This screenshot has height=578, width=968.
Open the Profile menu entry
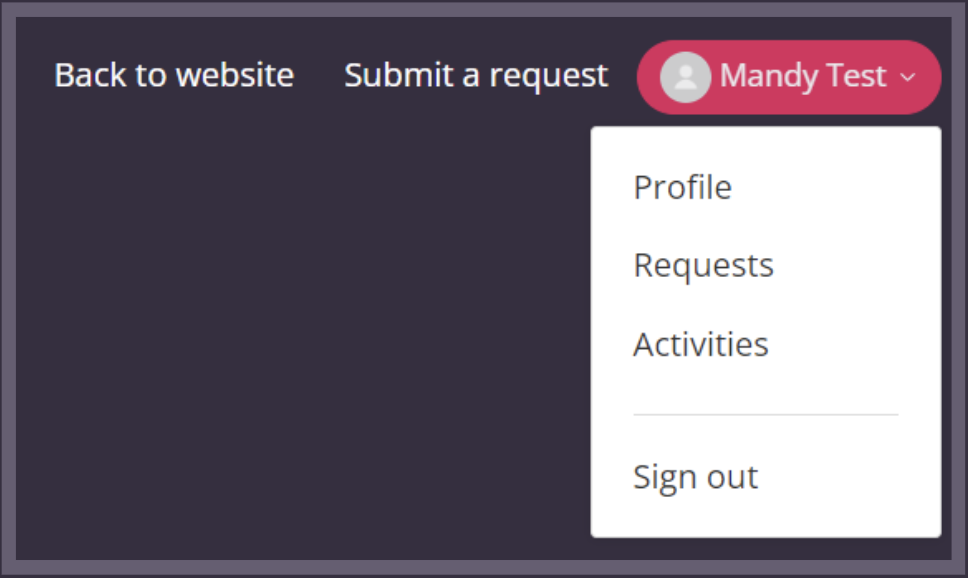click(x=682, y=187)
